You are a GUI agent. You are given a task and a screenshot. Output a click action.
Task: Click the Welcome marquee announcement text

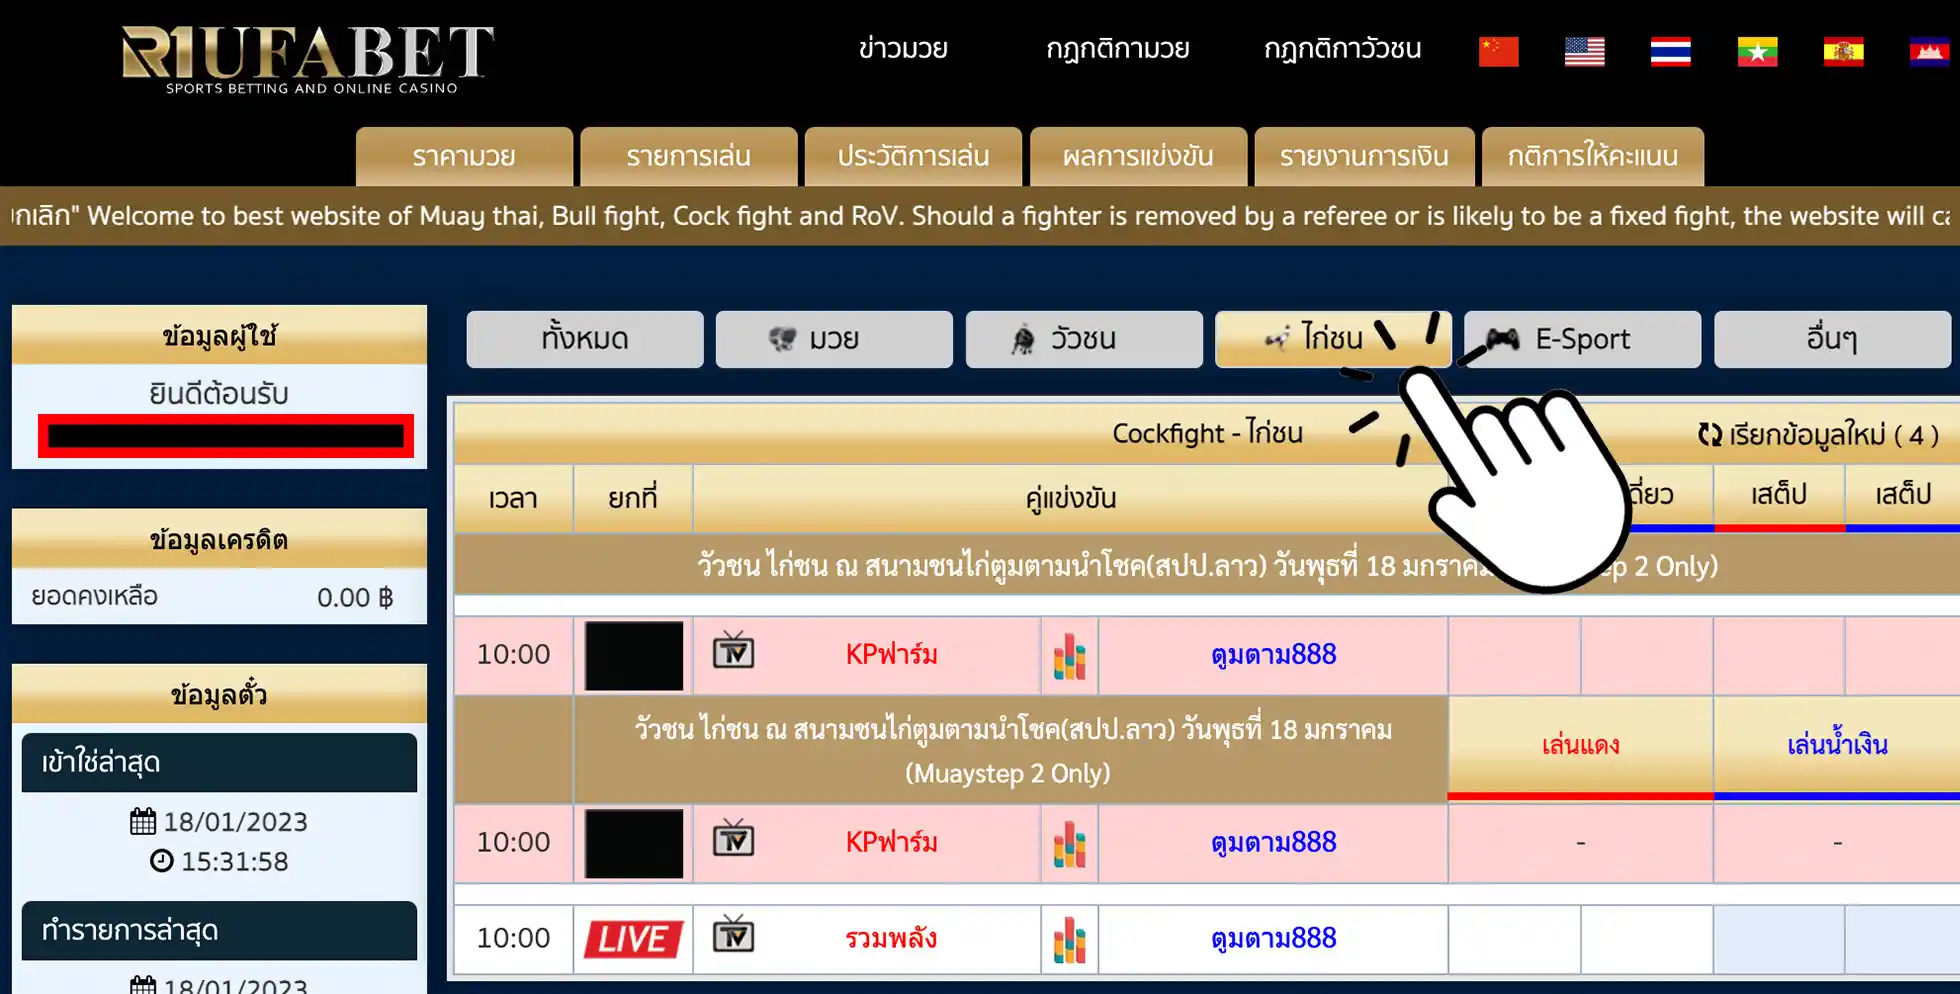click(980, 216)
